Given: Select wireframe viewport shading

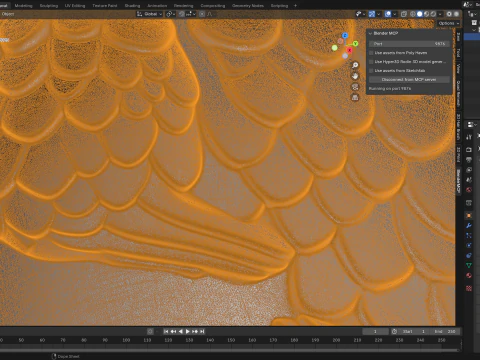Looking at the screenshot, I should click(x=413, y=14).
